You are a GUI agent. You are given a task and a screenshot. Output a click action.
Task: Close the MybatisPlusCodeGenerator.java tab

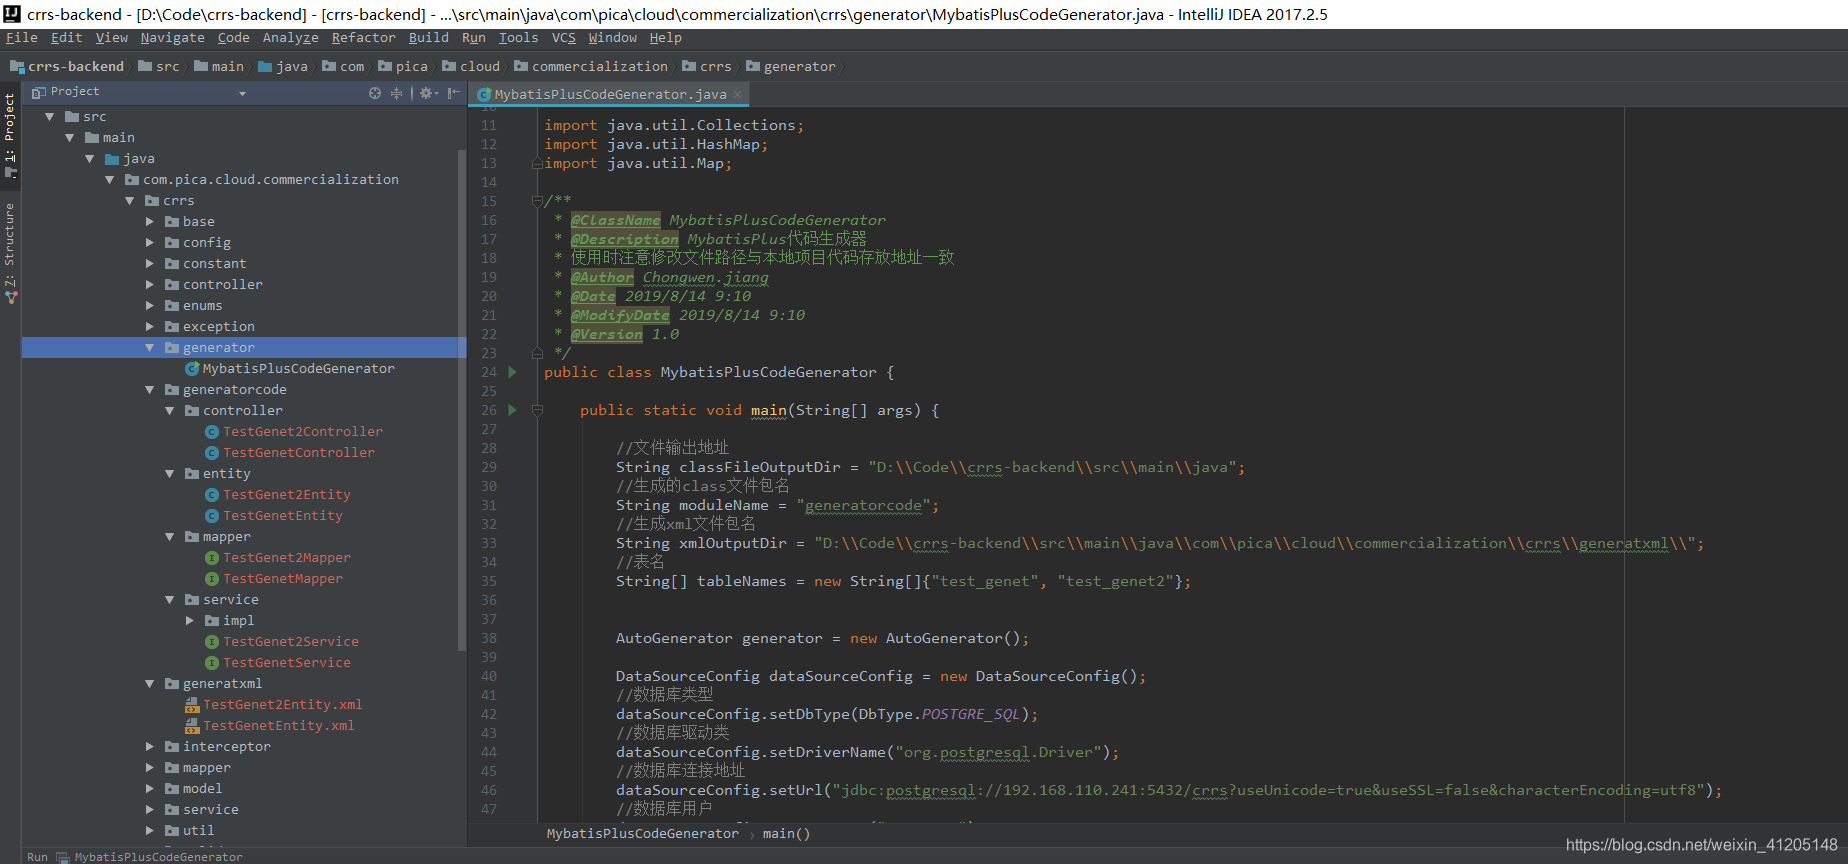pyautogui.click(x=738, y=94)
